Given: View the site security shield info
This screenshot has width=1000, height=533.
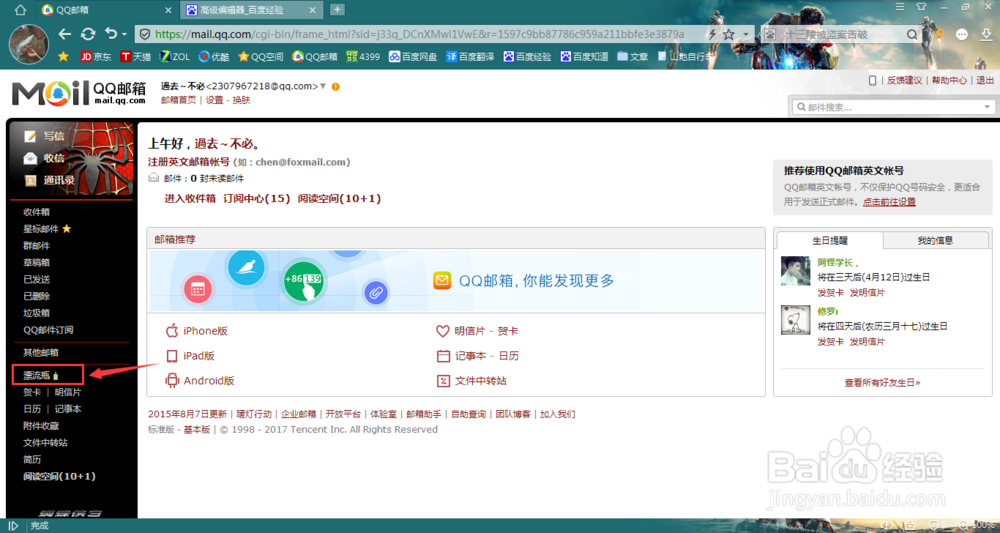Looking at the screenshot, I should coord(145,34).
